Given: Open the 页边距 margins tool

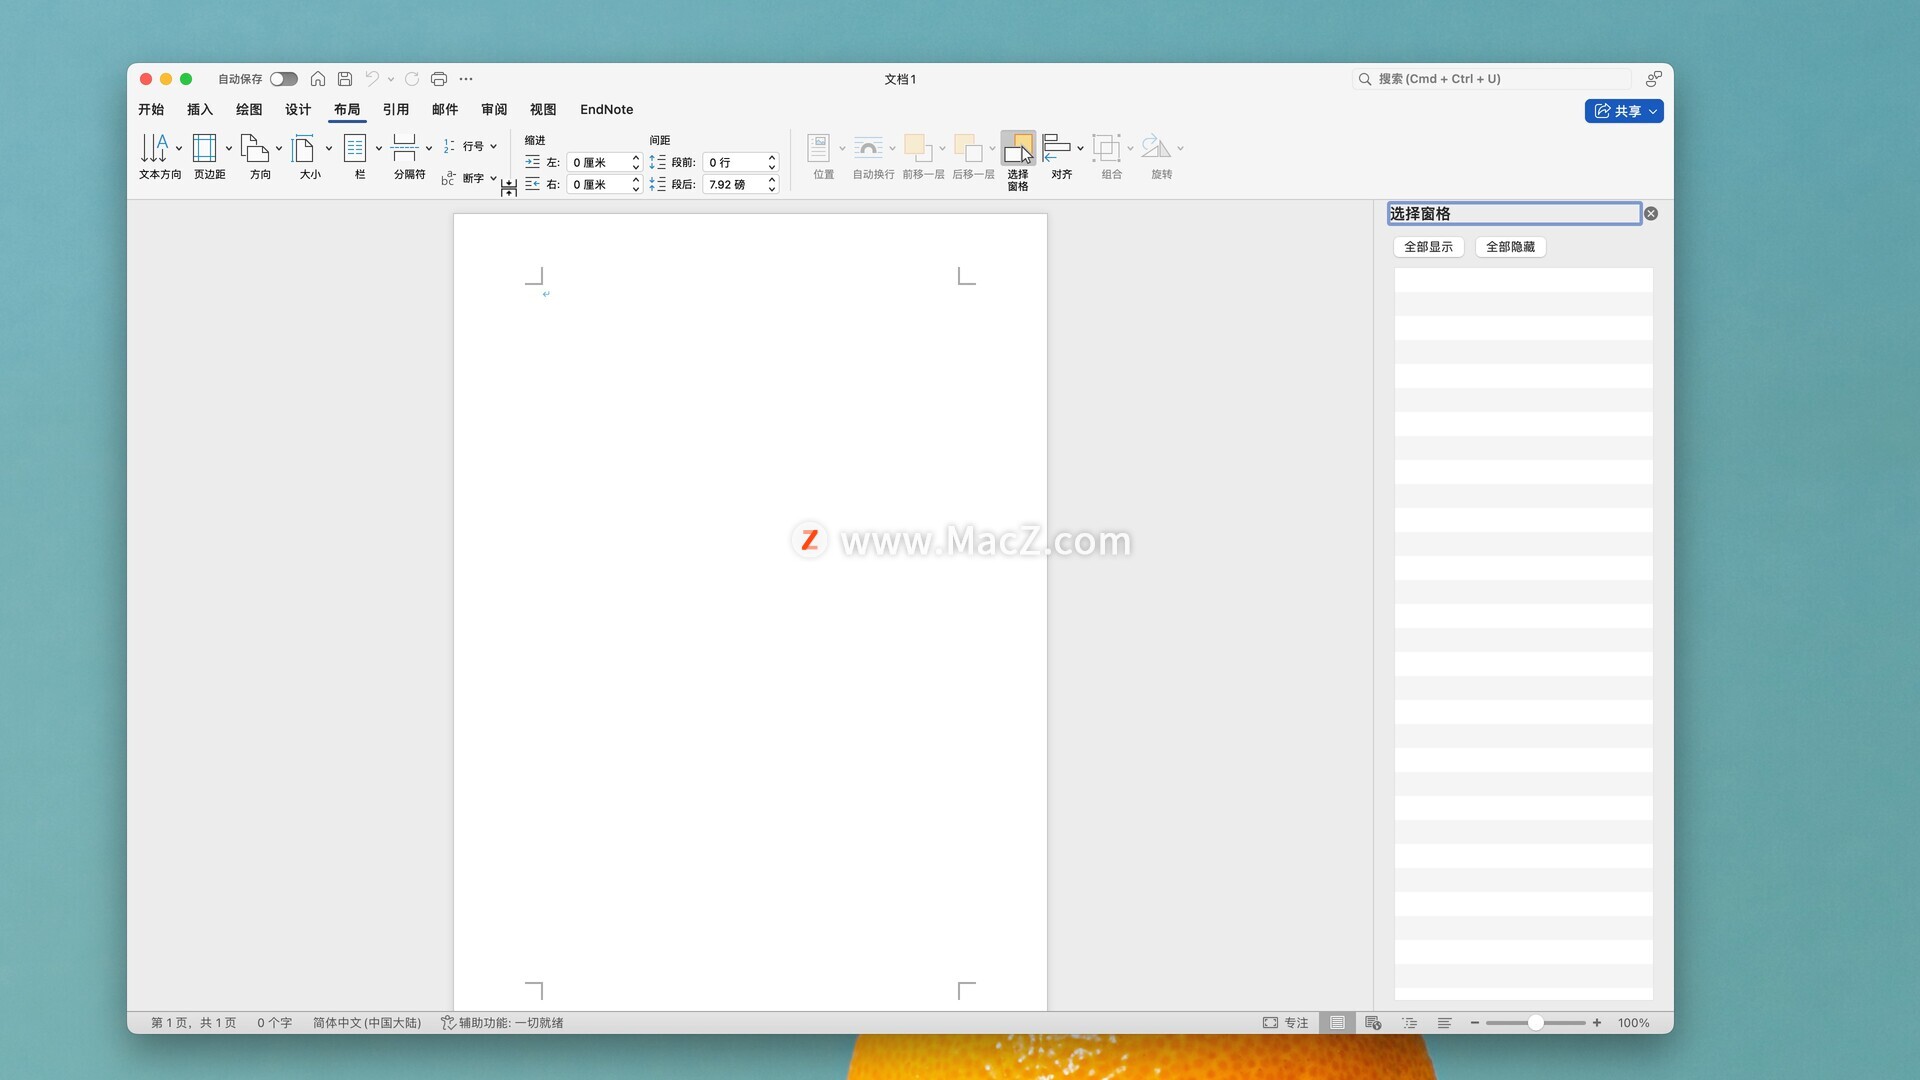Looking at the screenshot, I should click(x=210, y=156).
